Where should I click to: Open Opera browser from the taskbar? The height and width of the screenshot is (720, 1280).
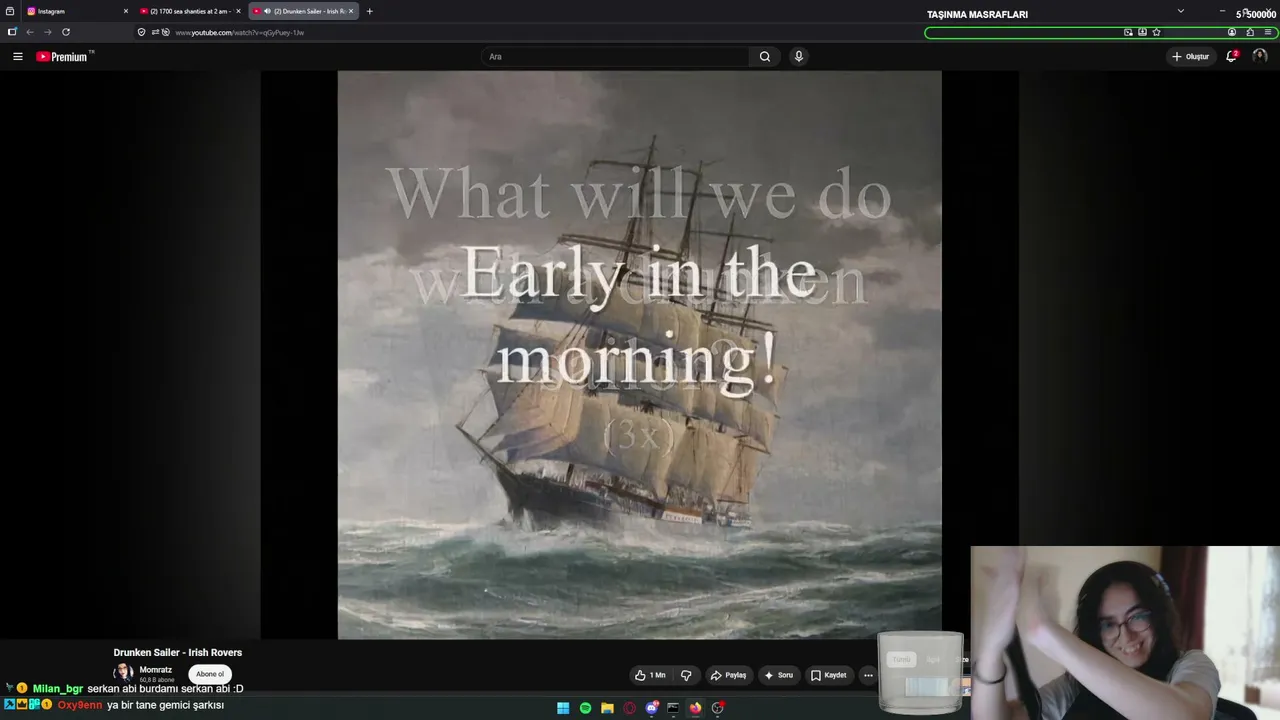point(629,708)
